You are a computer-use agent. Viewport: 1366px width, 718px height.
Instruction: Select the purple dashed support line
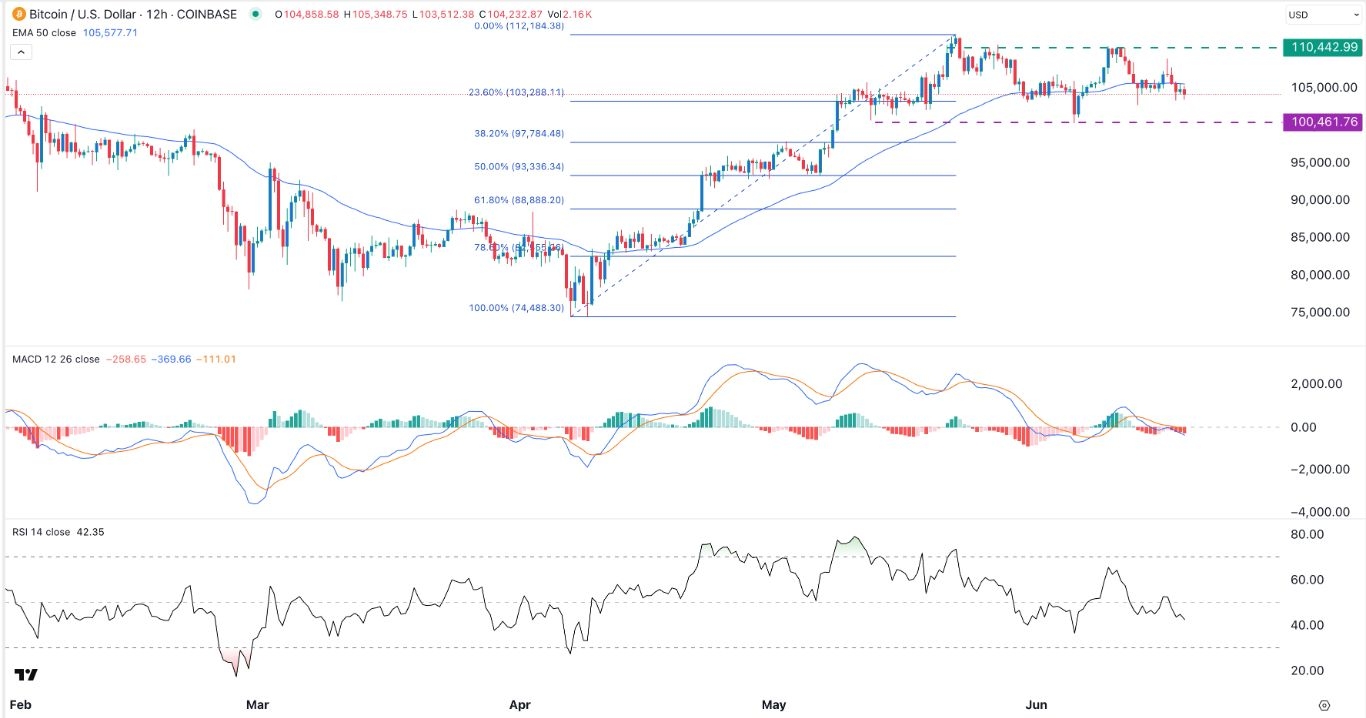[x=1075, y=122]
